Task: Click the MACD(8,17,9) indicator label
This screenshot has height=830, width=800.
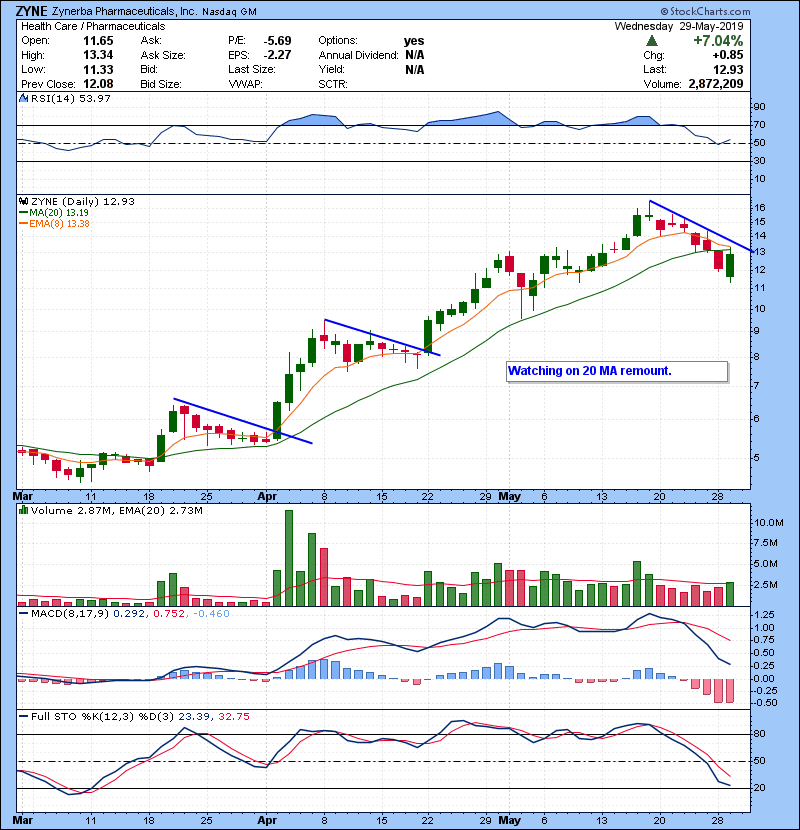Action: (x=70, y=614)
